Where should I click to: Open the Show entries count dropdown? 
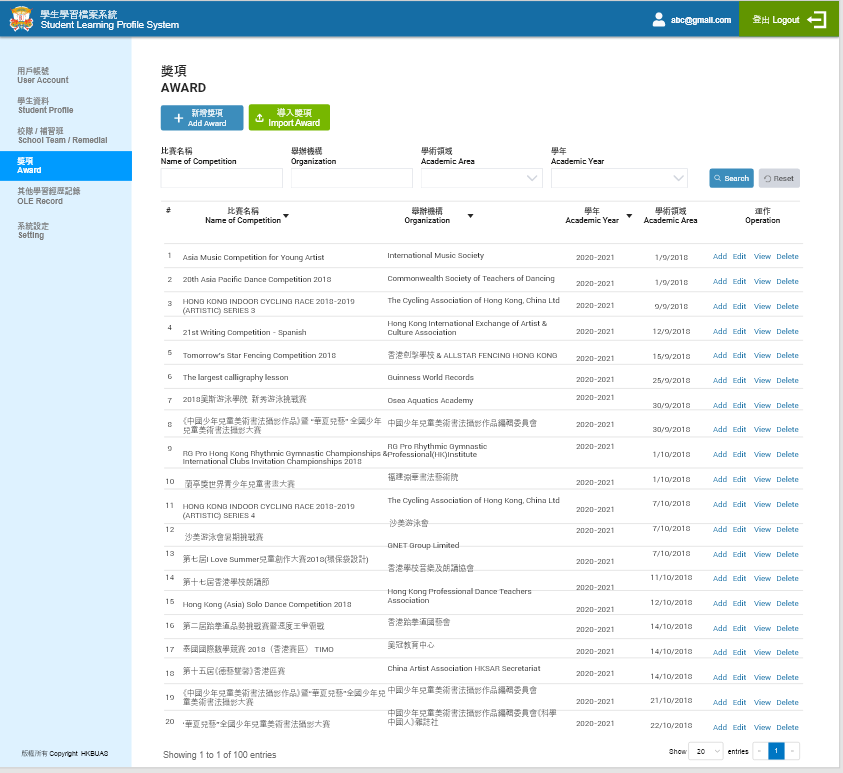coord(705,750)
